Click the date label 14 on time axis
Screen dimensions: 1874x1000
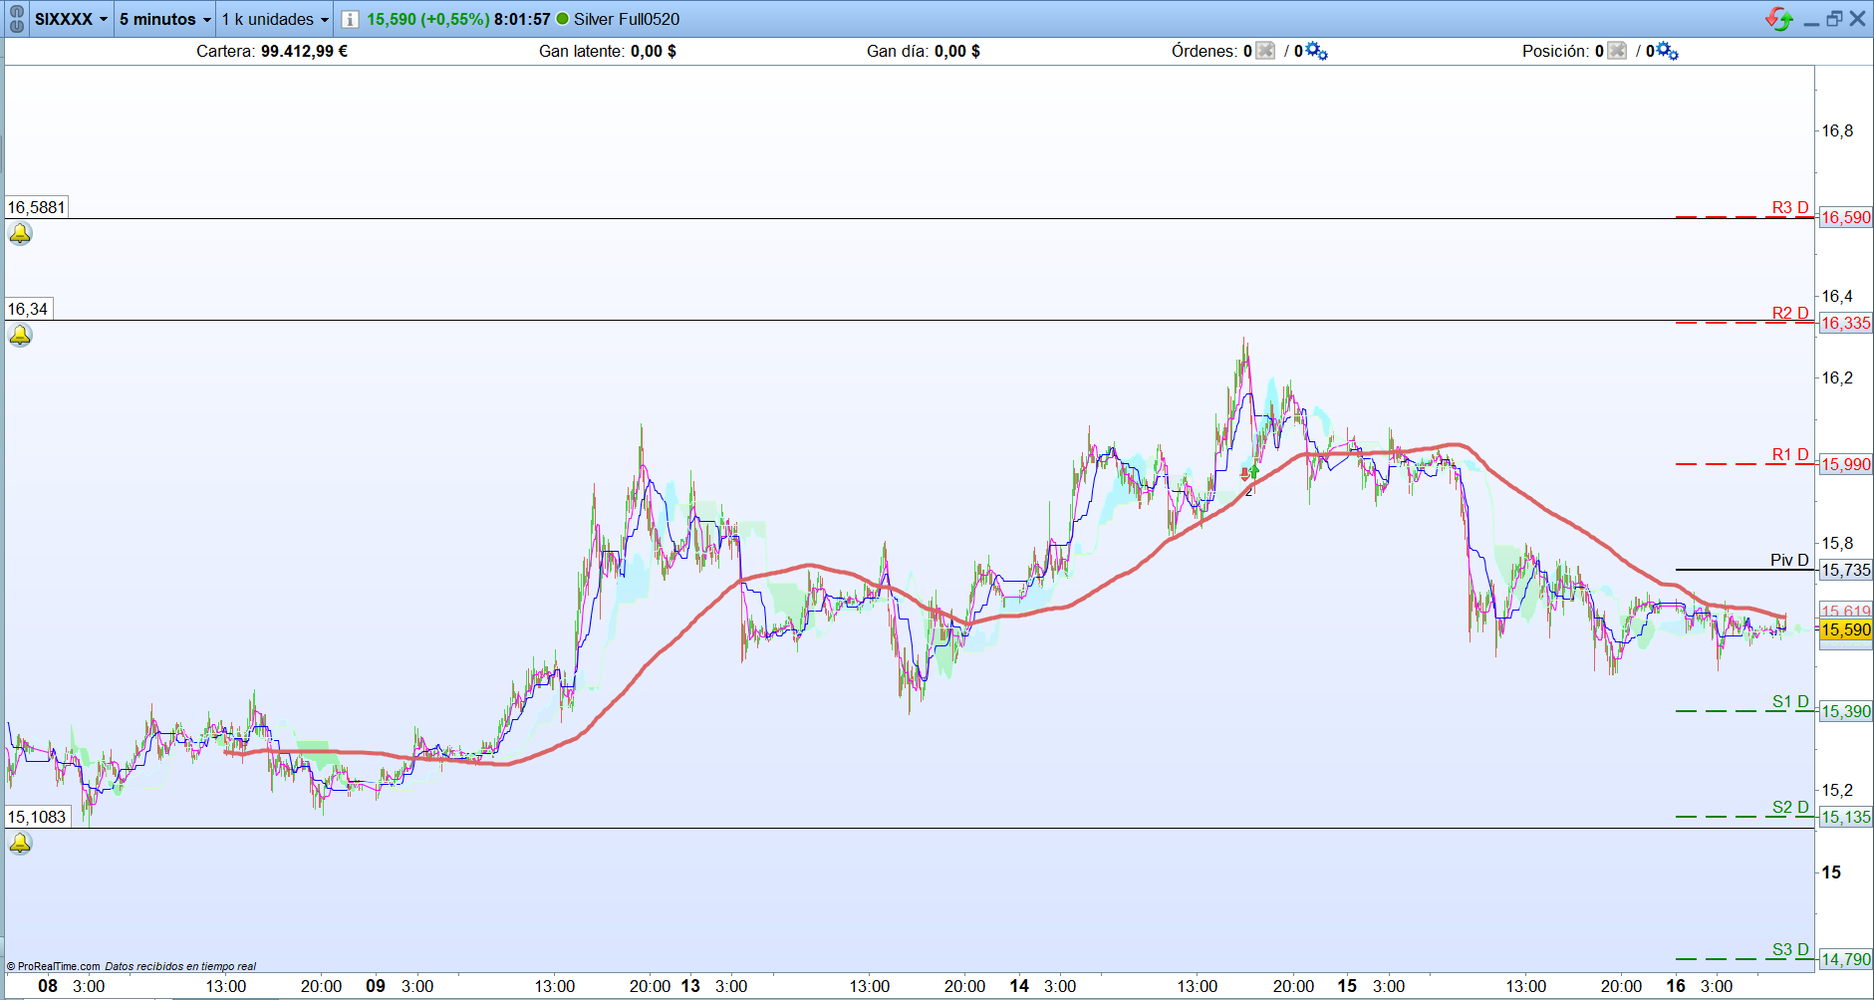click(x=1018, y=986)
